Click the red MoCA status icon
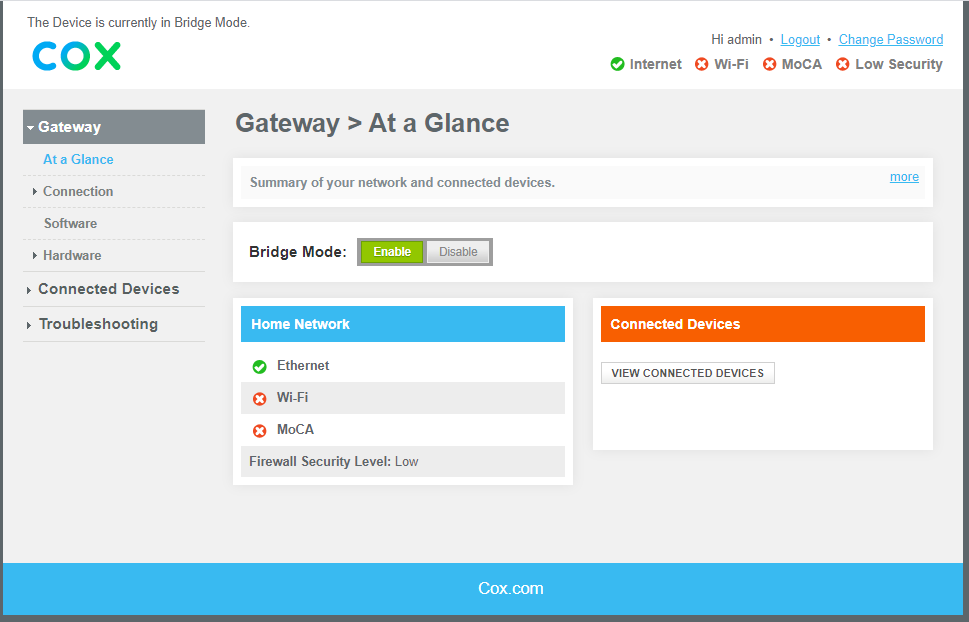Viewport: 969px width, 622px height. click(768, 64)
